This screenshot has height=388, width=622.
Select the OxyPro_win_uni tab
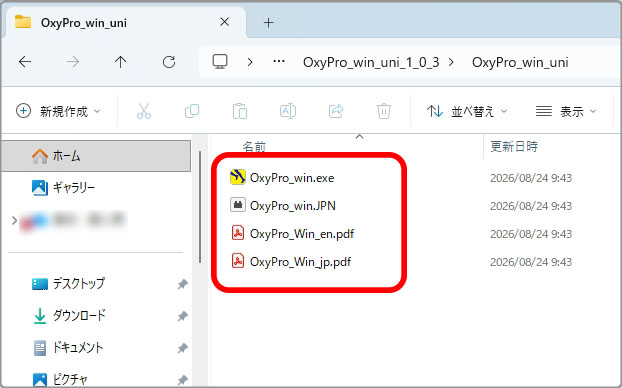pyautogui.click(x=125, y=22)
